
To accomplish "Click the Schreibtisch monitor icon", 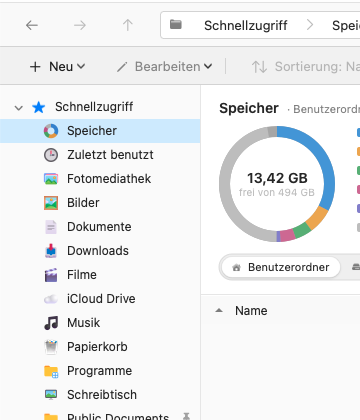I will point(51,395).
